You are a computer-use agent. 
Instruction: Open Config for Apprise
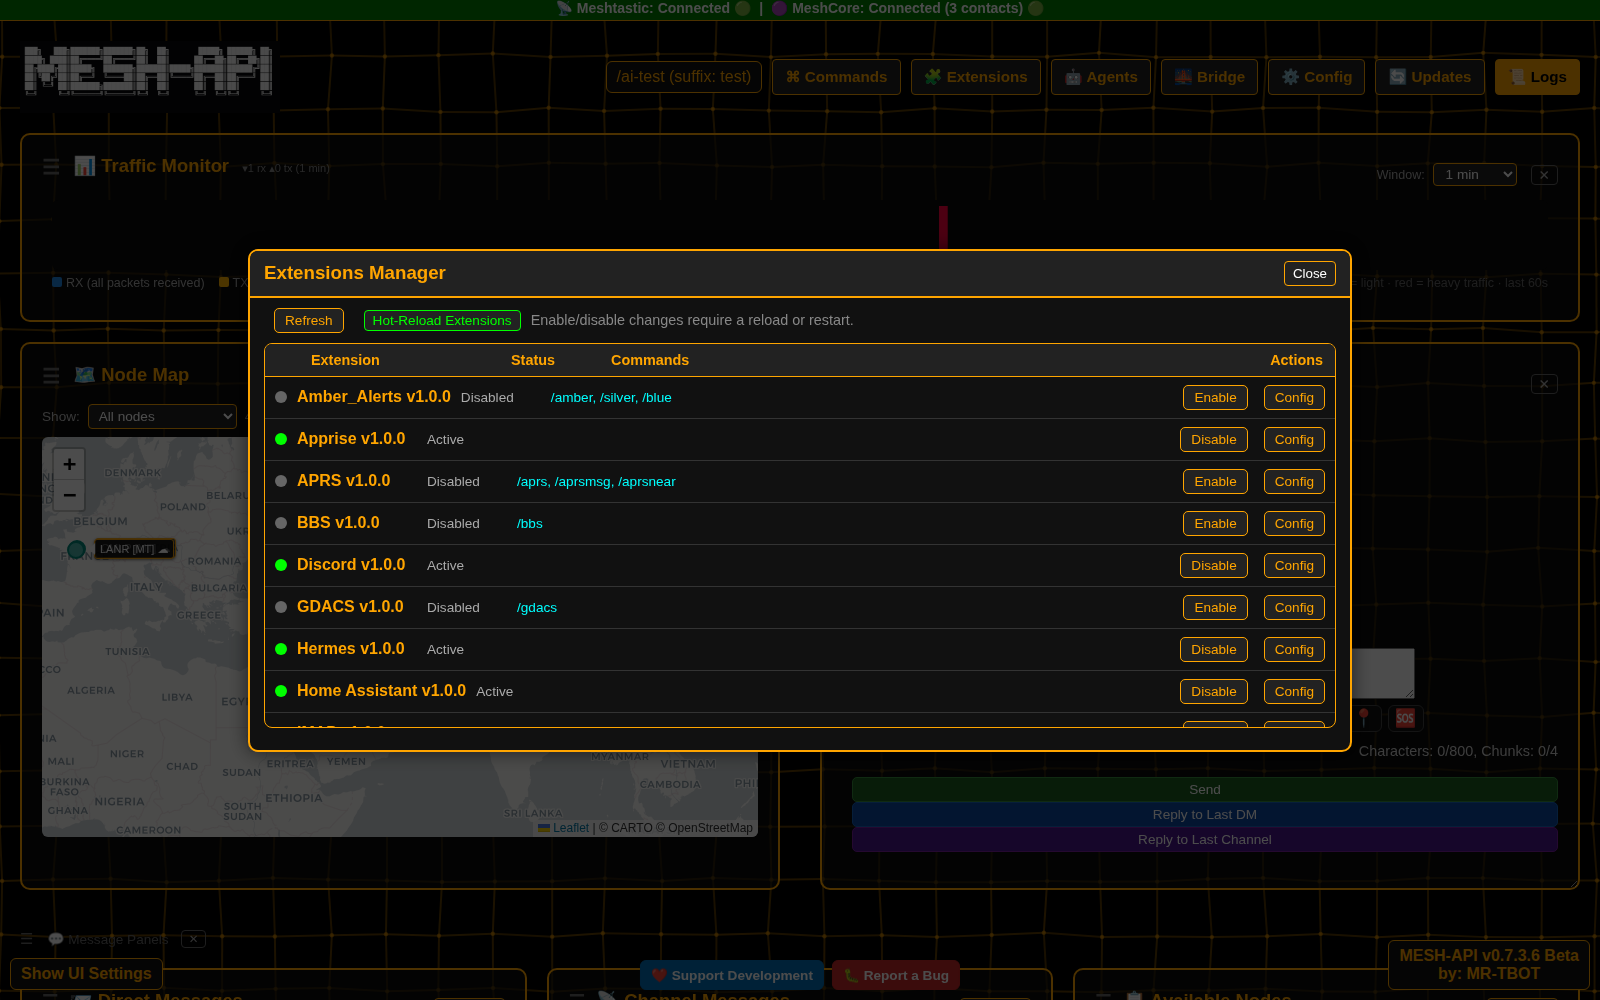(1294, 439)
